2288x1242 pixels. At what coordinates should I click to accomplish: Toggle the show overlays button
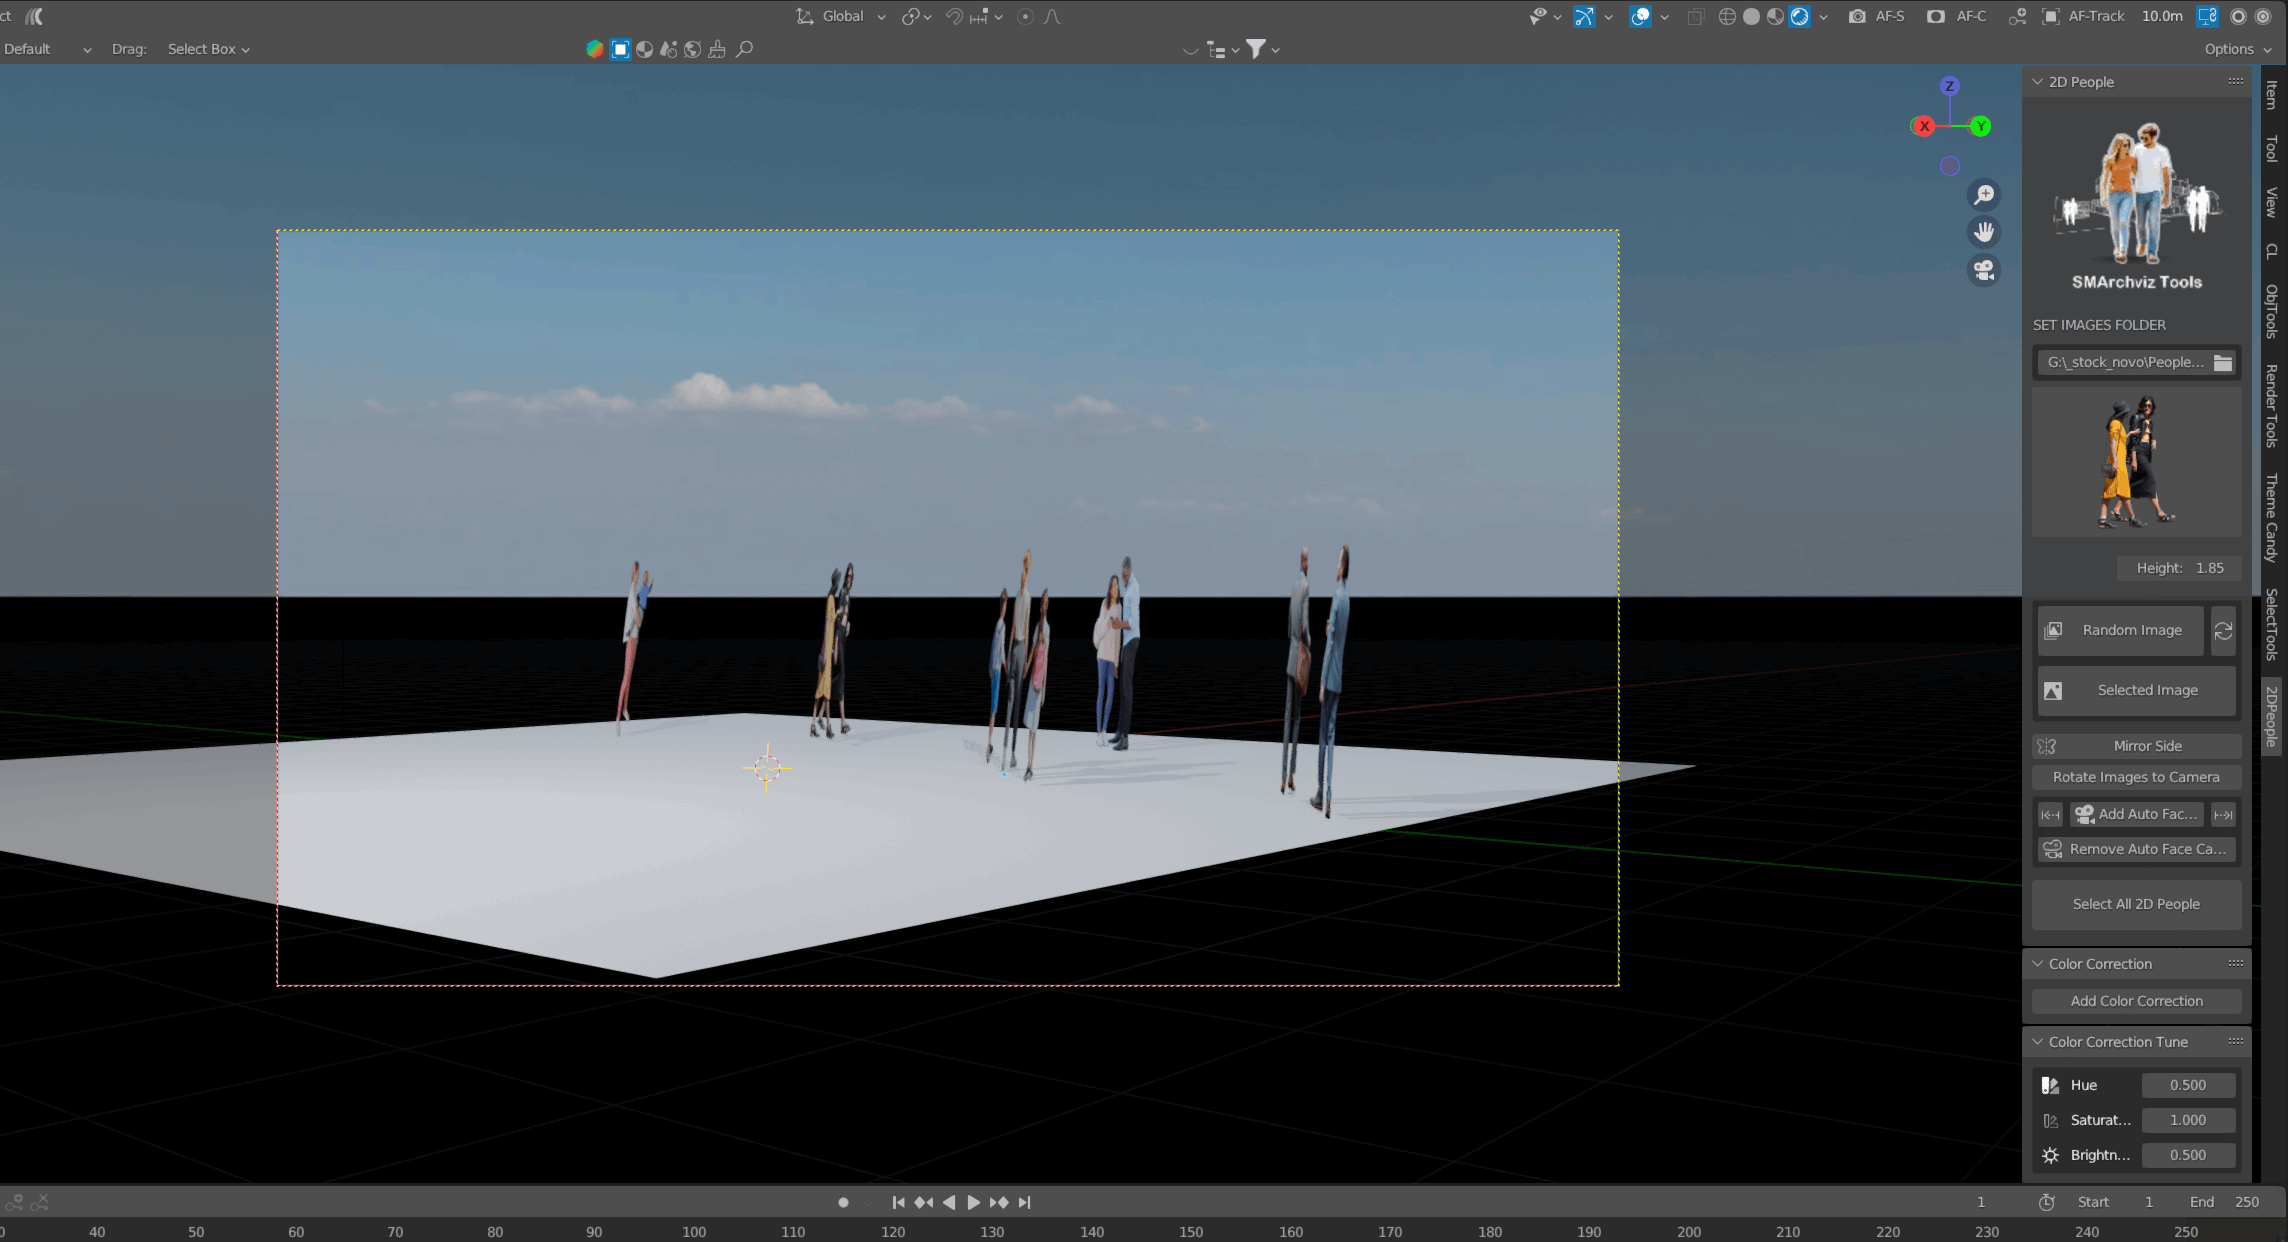(1640, 17)
